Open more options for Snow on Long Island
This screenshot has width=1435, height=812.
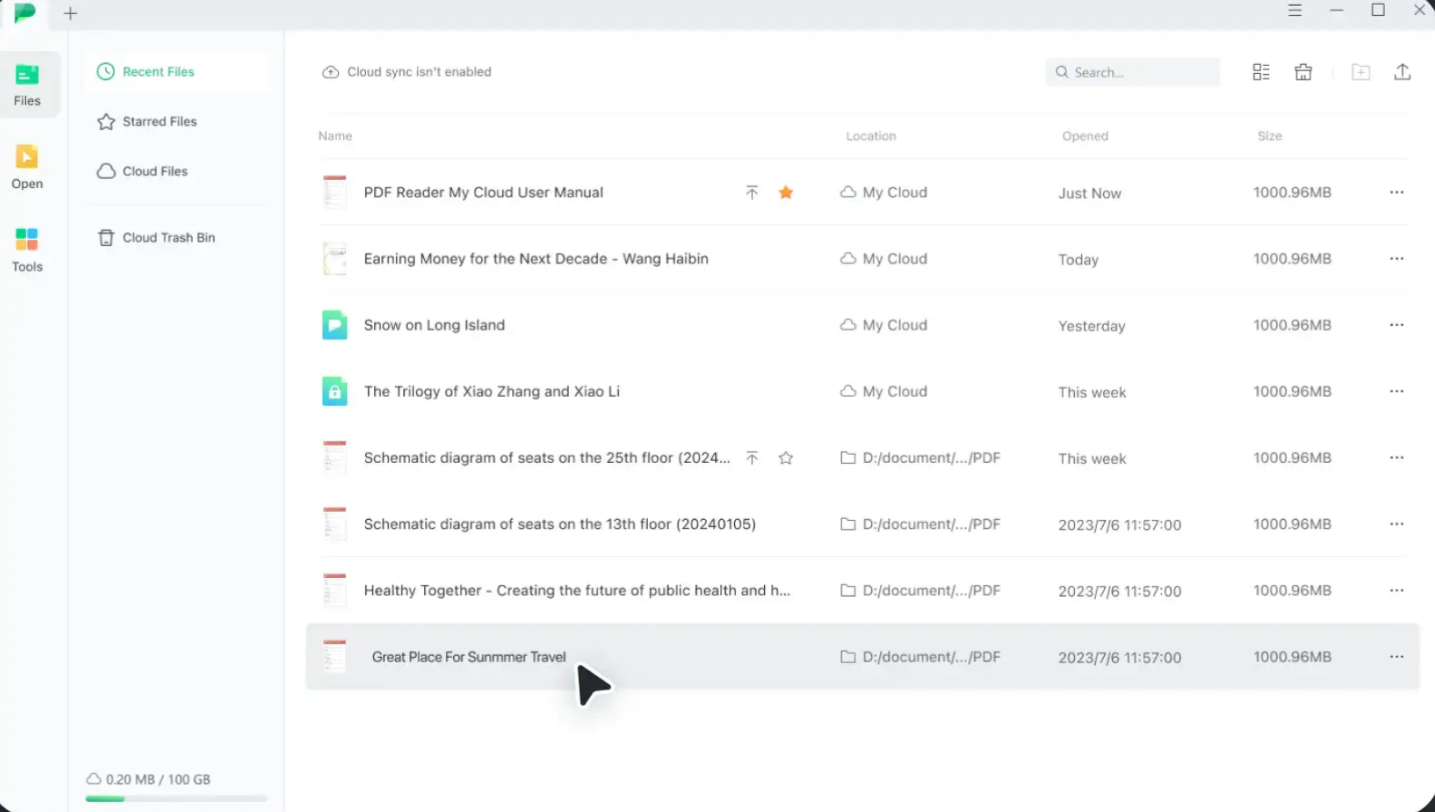point(1397,325)
